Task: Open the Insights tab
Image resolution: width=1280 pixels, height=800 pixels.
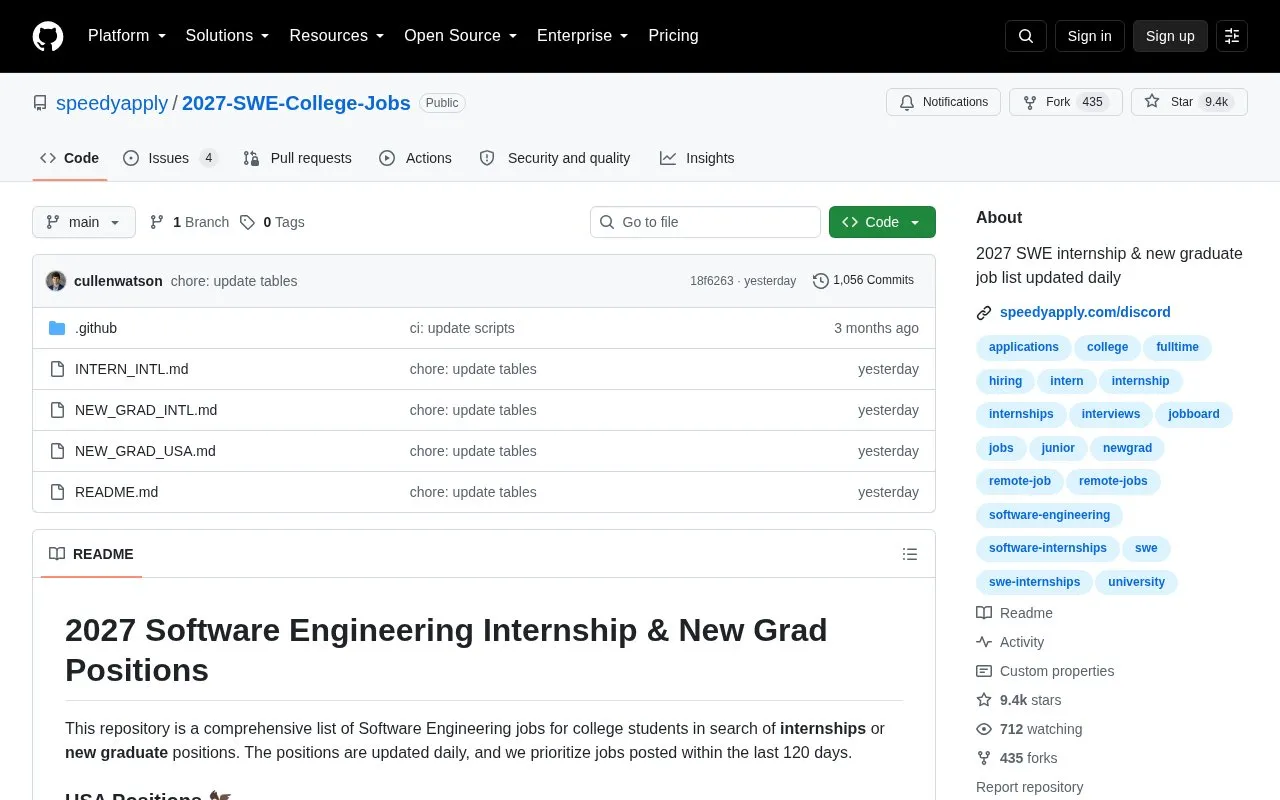Action: 697,158
